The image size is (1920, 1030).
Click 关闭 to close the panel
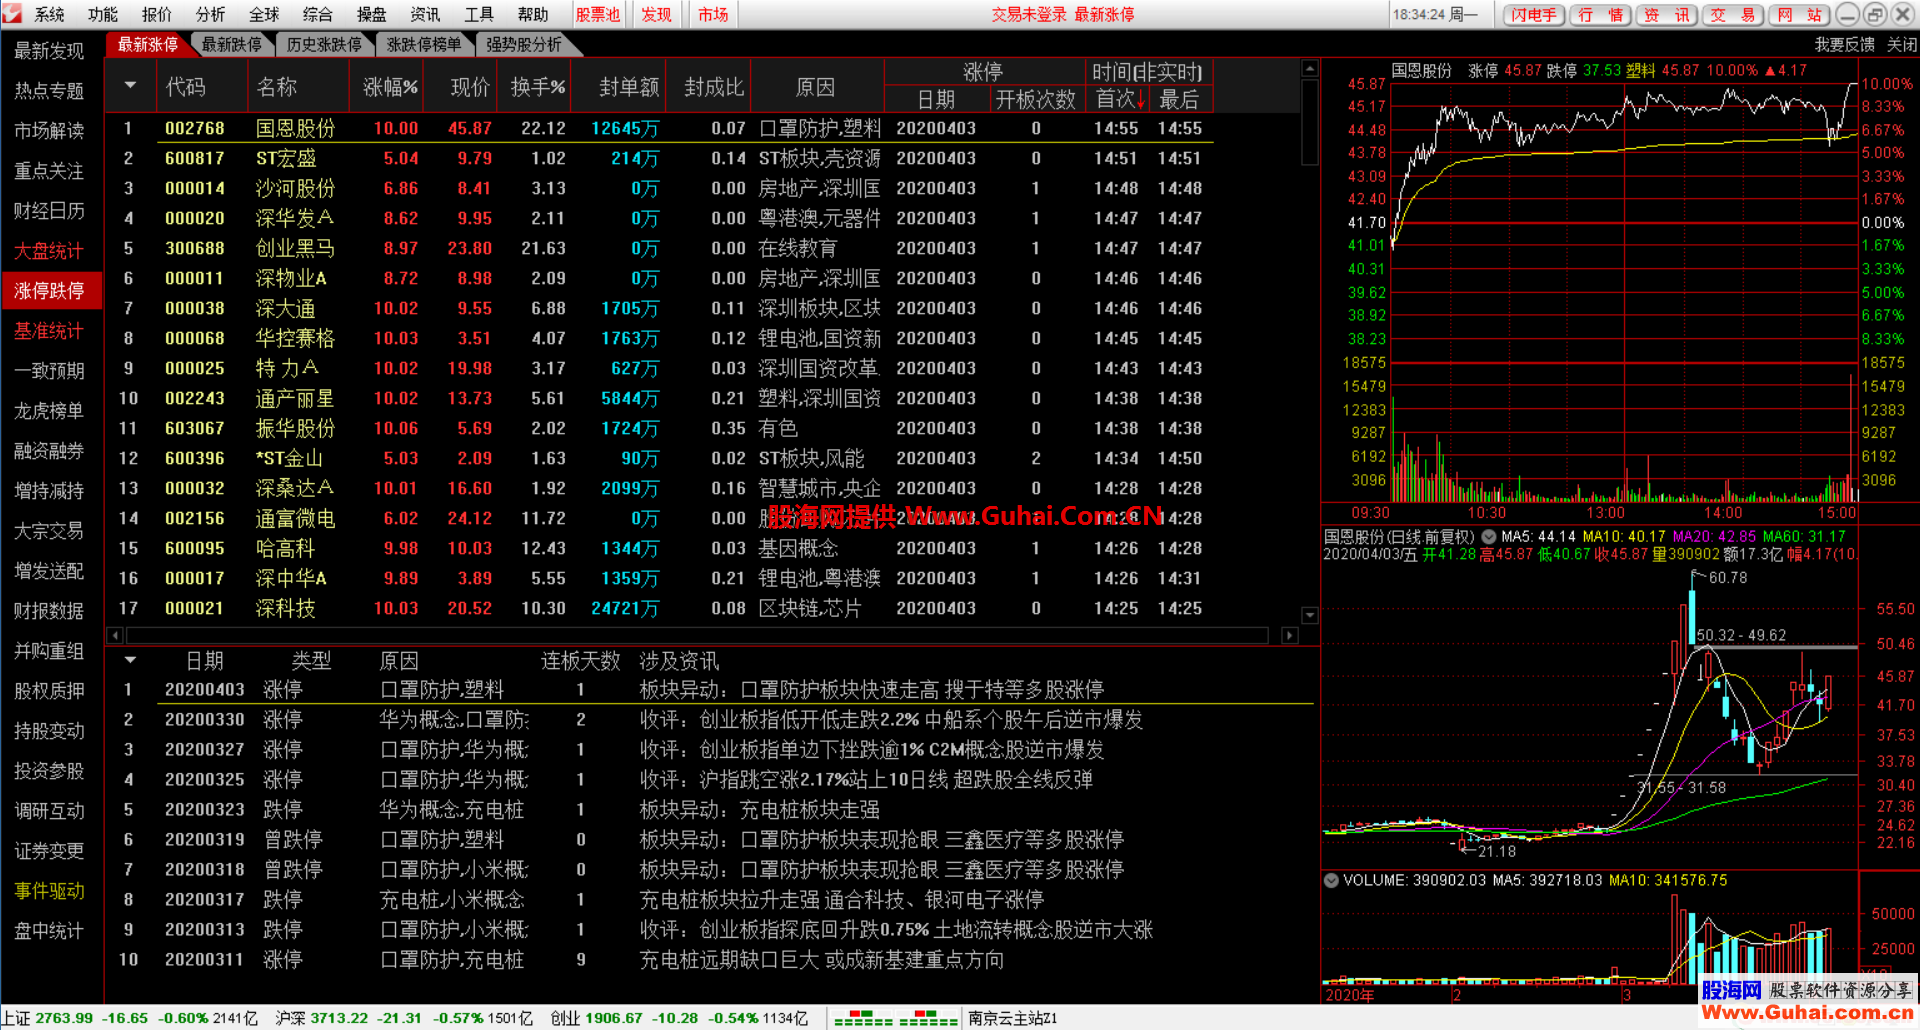pyautogui.click(x=1901, y=45)
